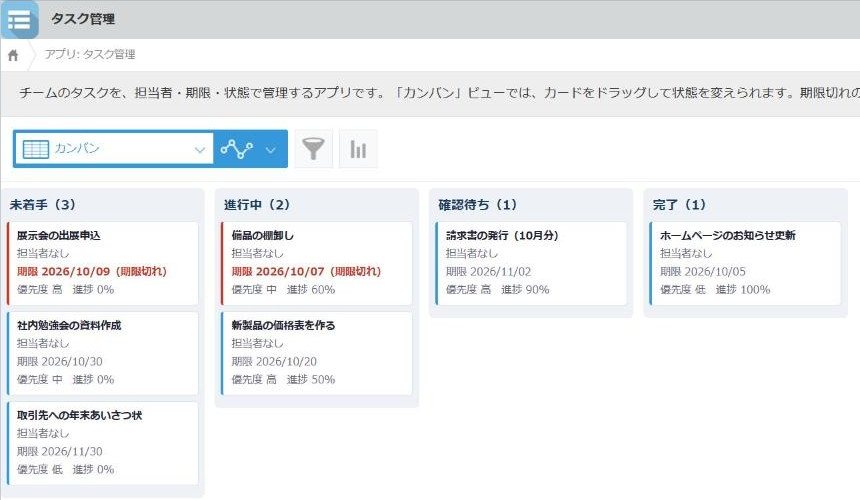
Task: Click the 完了 (1) column header
Action: [679, 205]
